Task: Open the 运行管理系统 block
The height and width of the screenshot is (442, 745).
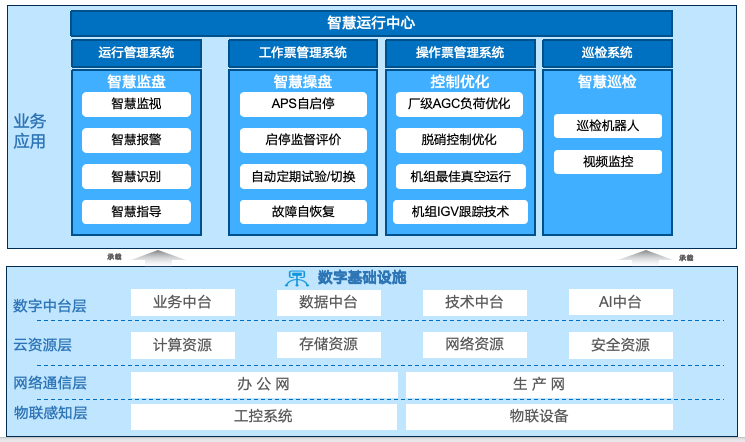Action: pos(136,53)
